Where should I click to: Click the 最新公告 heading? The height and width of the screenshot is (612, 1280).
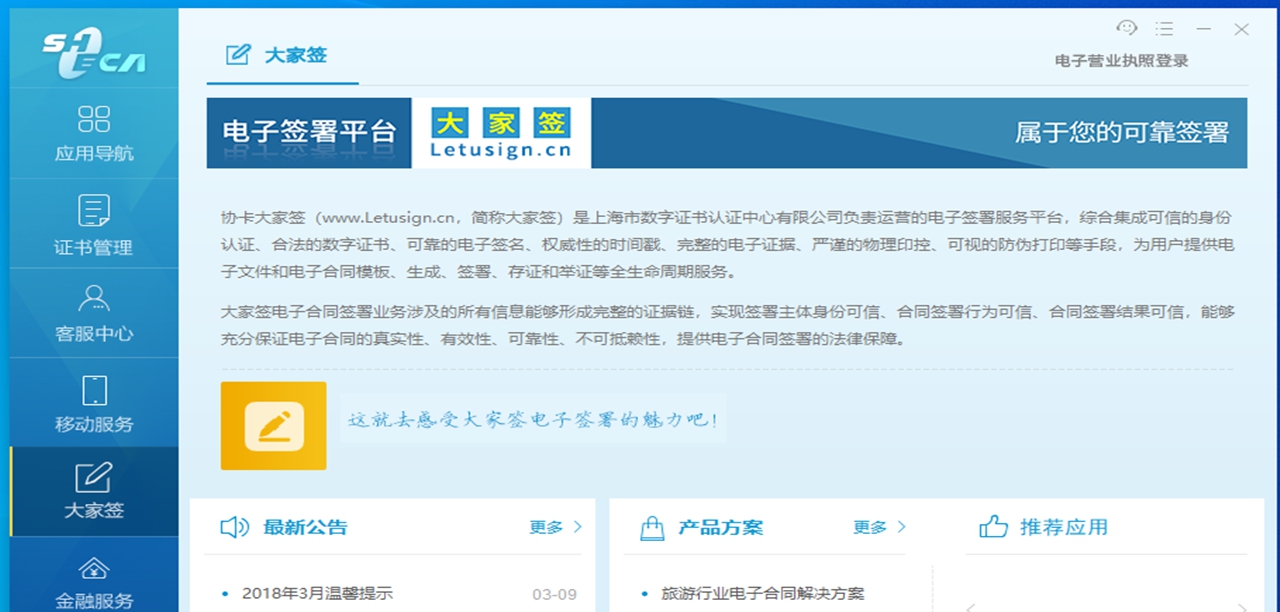pyautogui.click(x=305, y=527)
